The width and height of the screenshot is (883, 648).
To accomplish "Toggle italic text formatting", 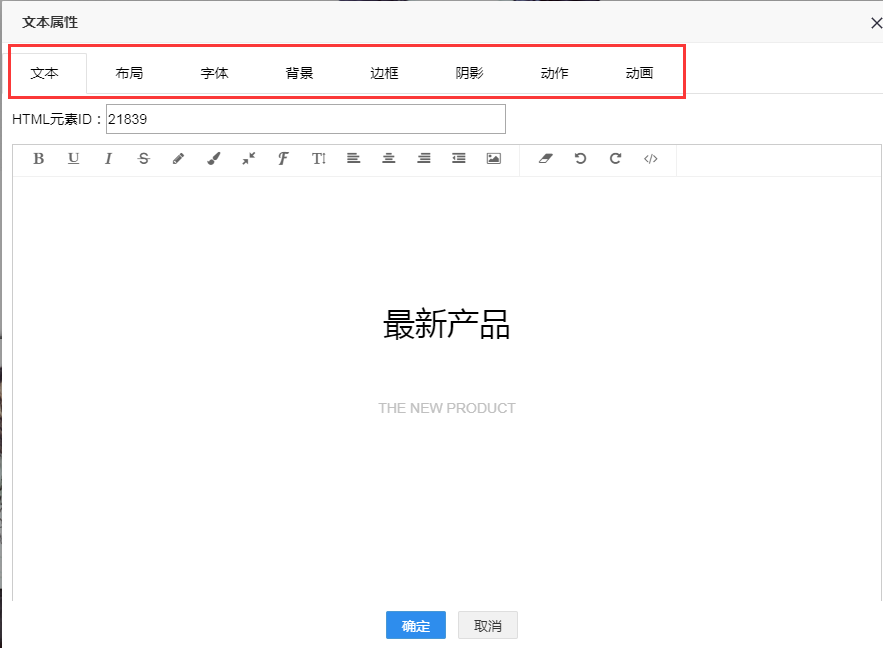I will pos(108,159).
